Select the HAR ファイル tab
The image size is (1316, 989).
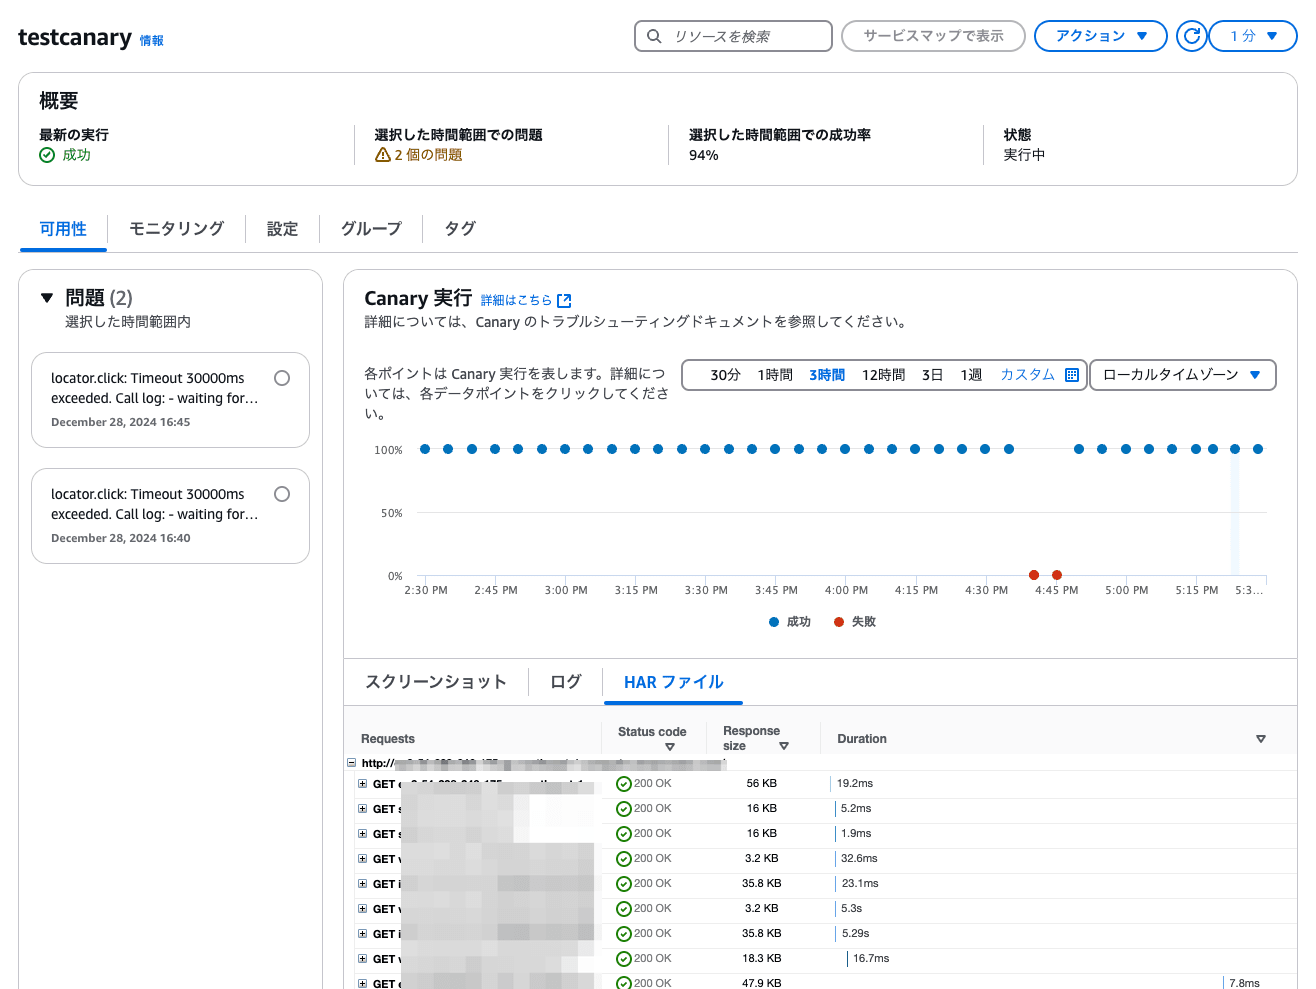click(673, 682)
